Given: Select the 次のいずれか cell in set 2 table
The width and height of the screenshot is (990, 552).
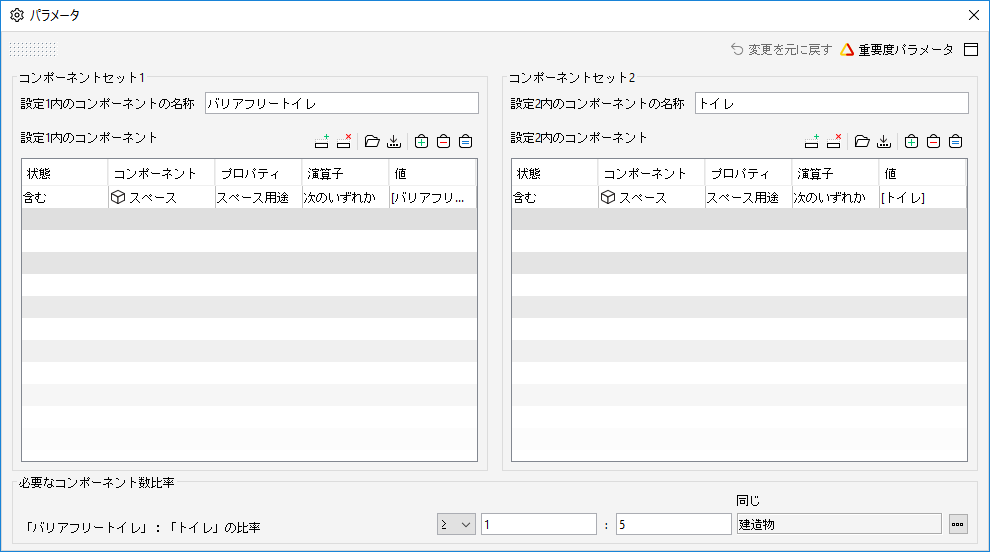Looking at the screenshot, I should pos(835,198).
